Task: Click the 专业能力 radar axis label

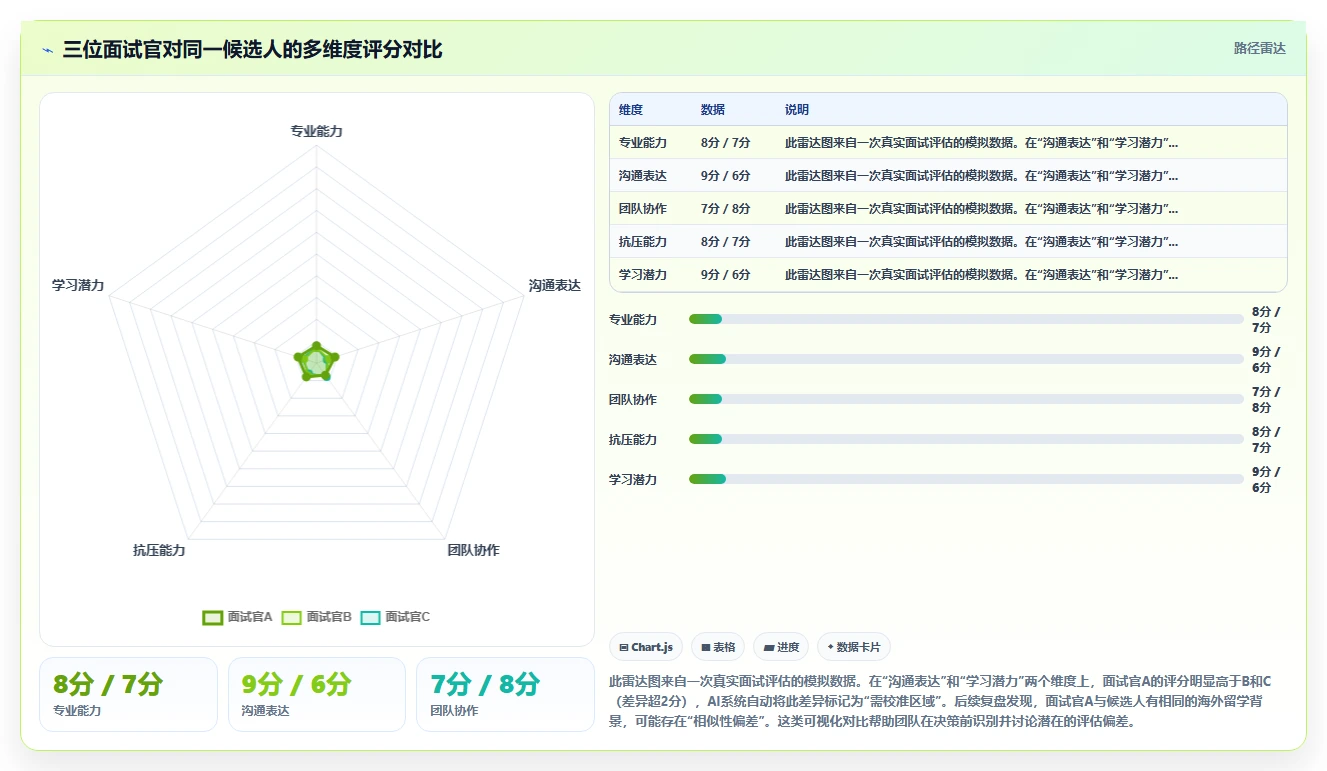Action: (x=316, y=131)
